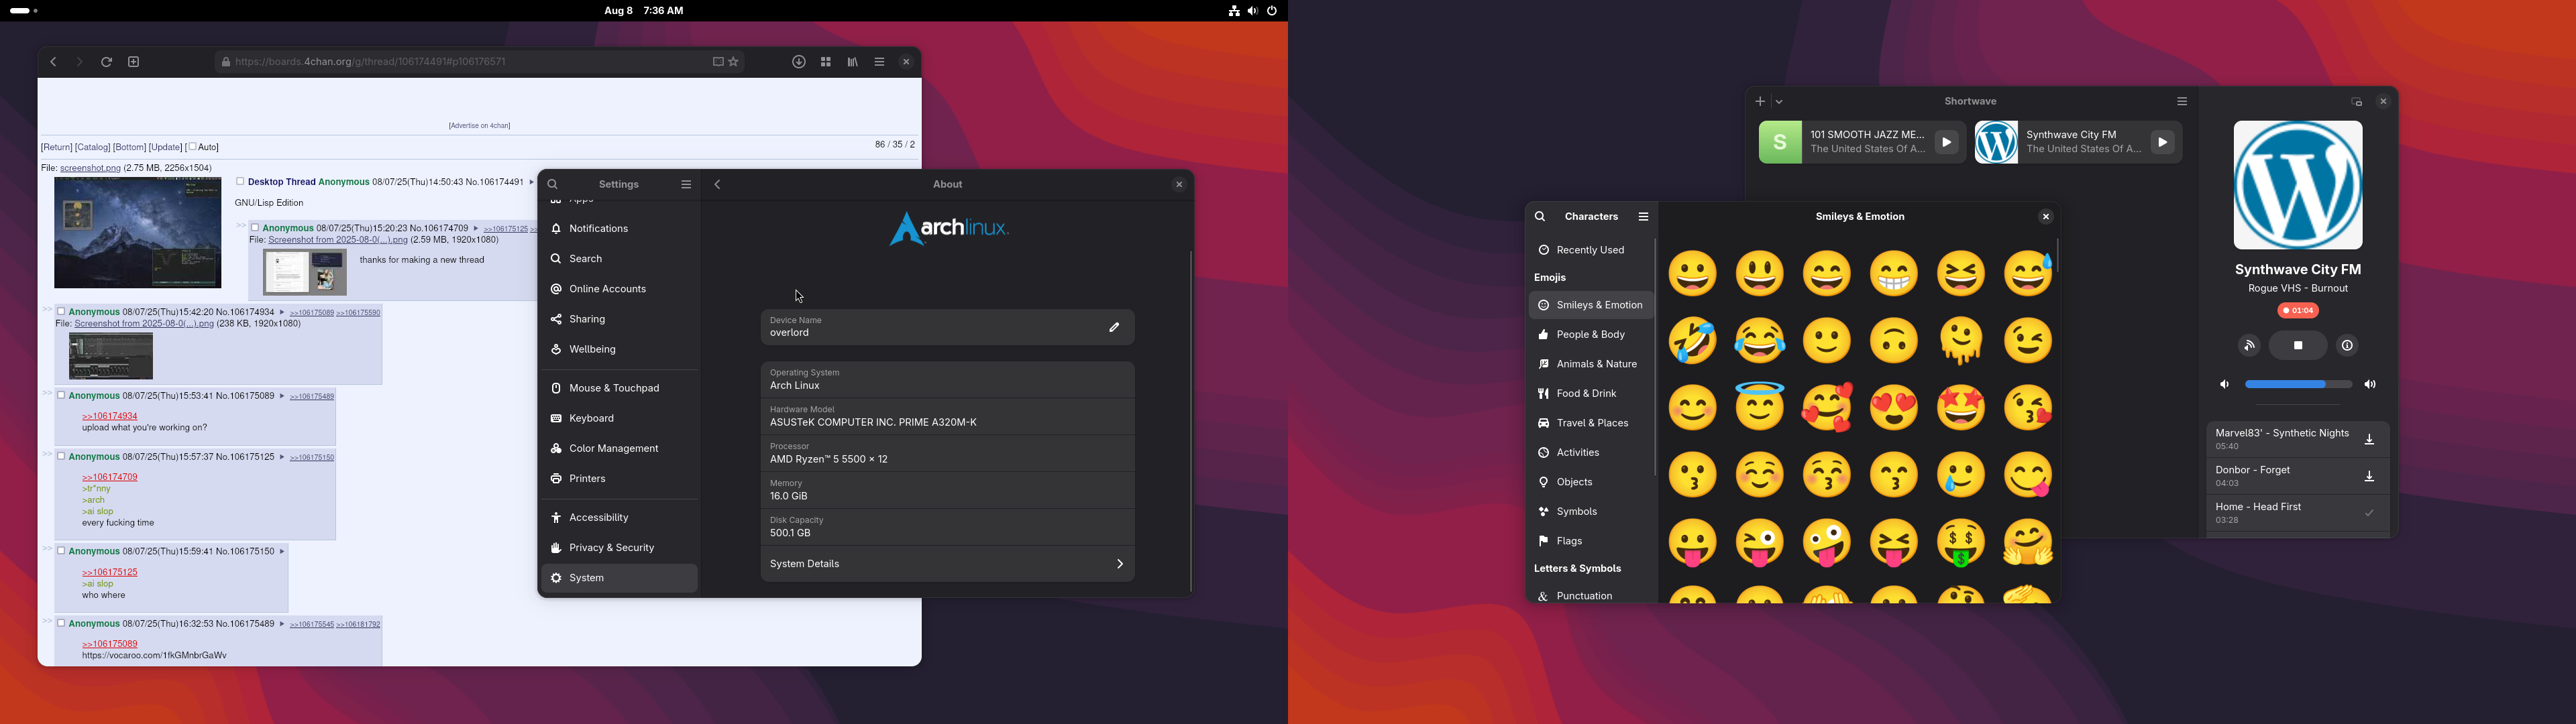Open post menu arrow for No.106175125
Image resolution: width=2576 pixels, height=724 pixels.
[281, 457]
